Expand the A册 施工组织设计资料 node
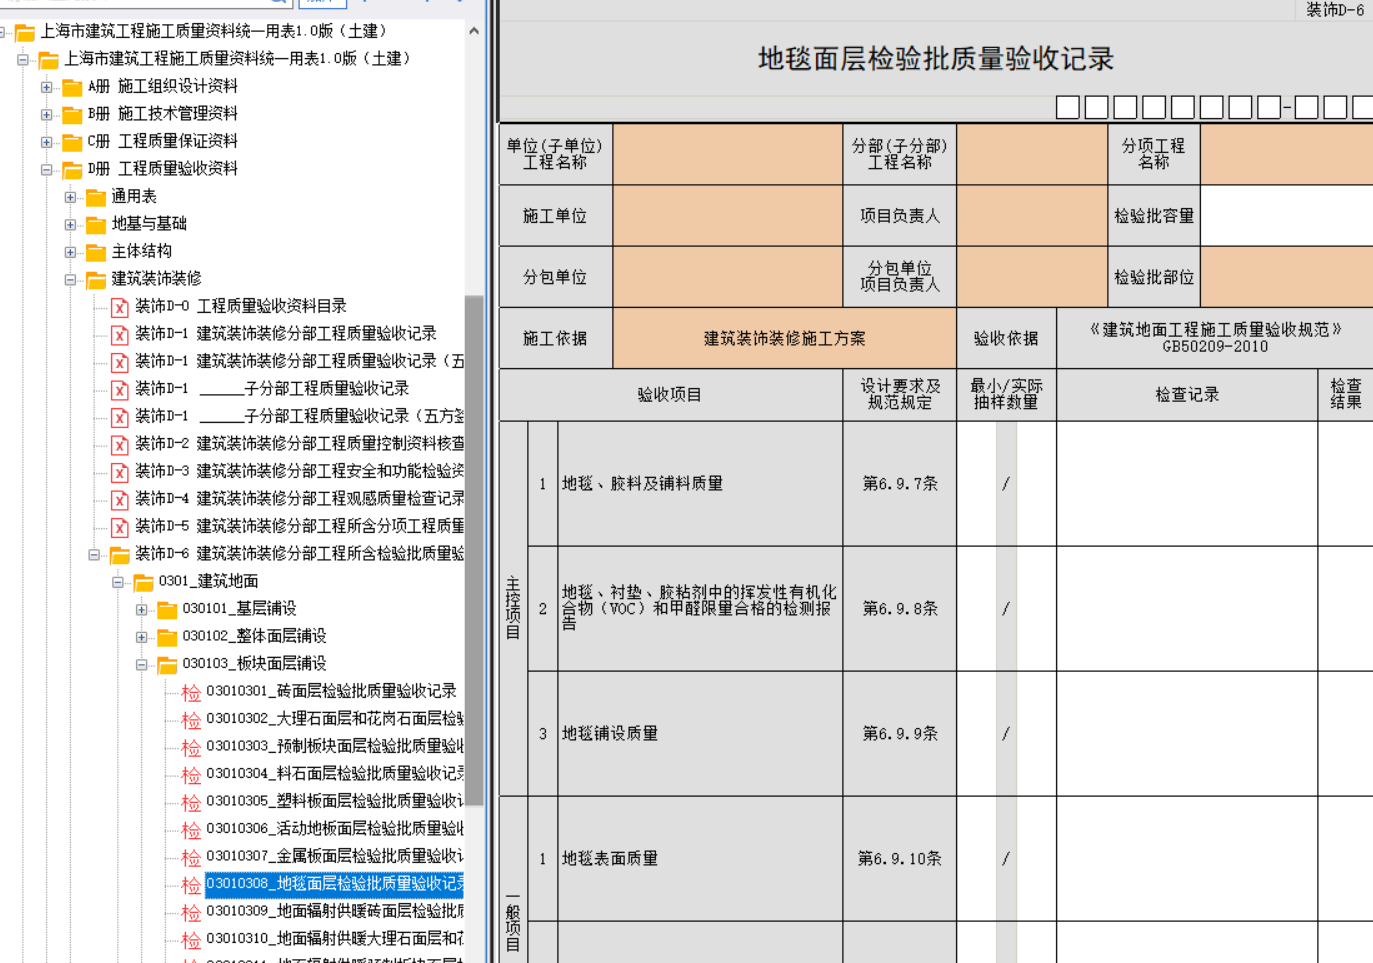This screenshot has width=1373, height=963. point(46,87)
